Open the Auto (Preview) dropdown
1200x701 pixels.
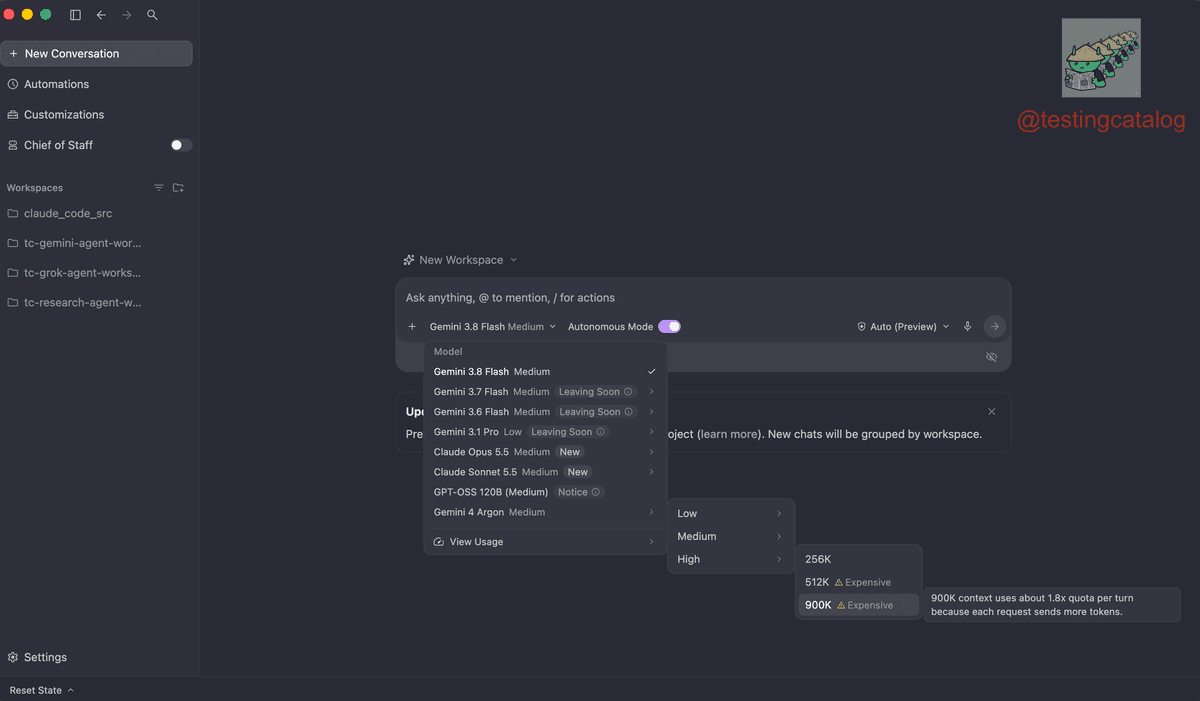point(903,326)
